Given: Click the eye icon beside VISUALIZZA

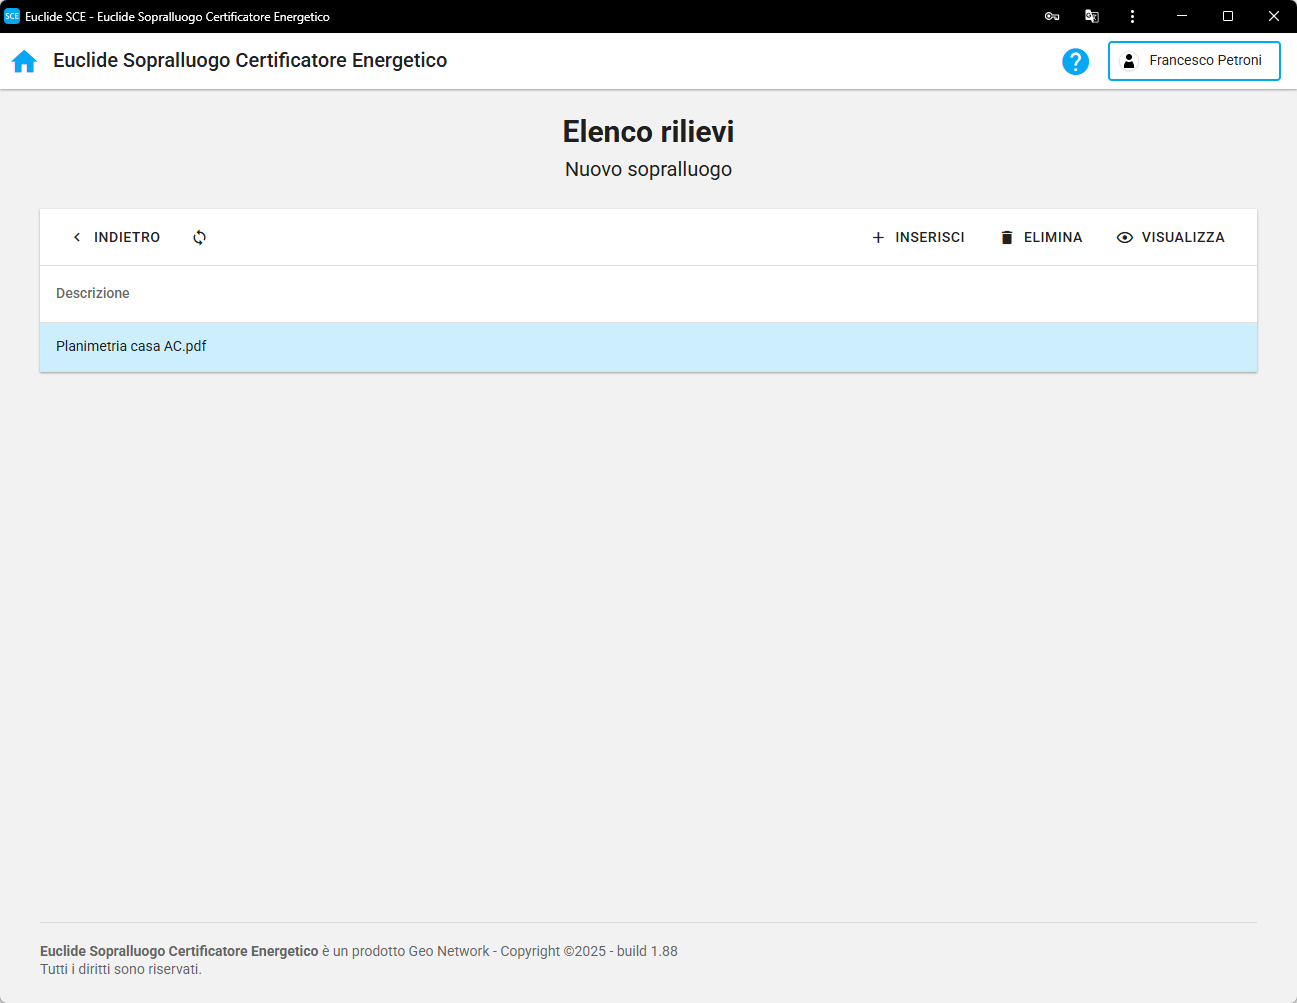Looking at the screenshot, I should tap(1125, 237).
